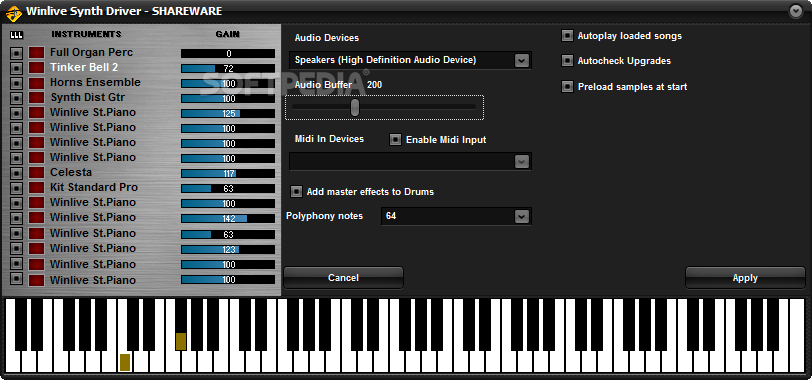Click the highlighted yellow black piano key
This screenshot has width=812, height=380.
181,342
